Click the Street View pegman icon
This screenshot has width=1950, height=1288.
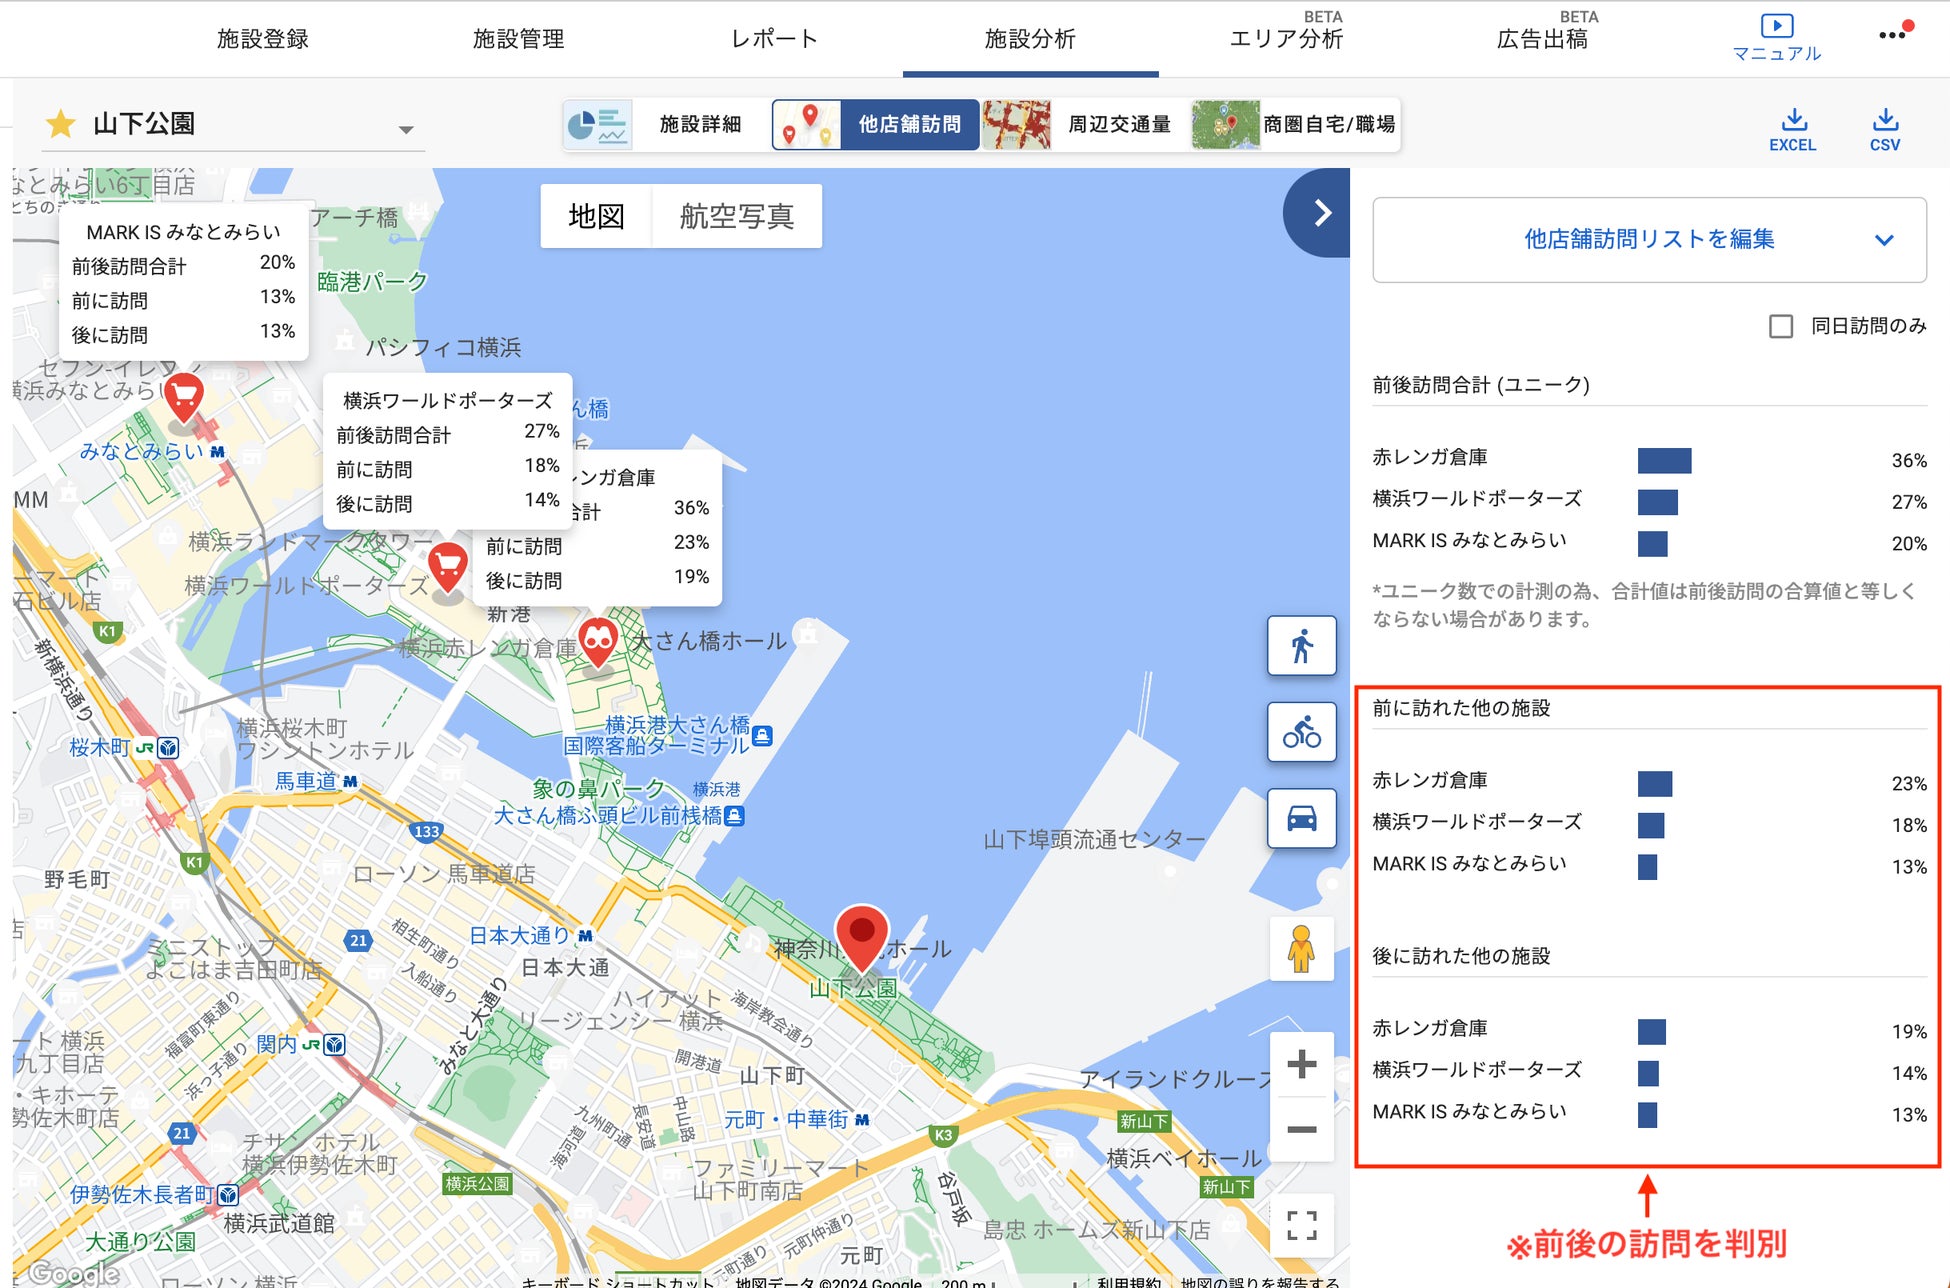[1300, 949]
